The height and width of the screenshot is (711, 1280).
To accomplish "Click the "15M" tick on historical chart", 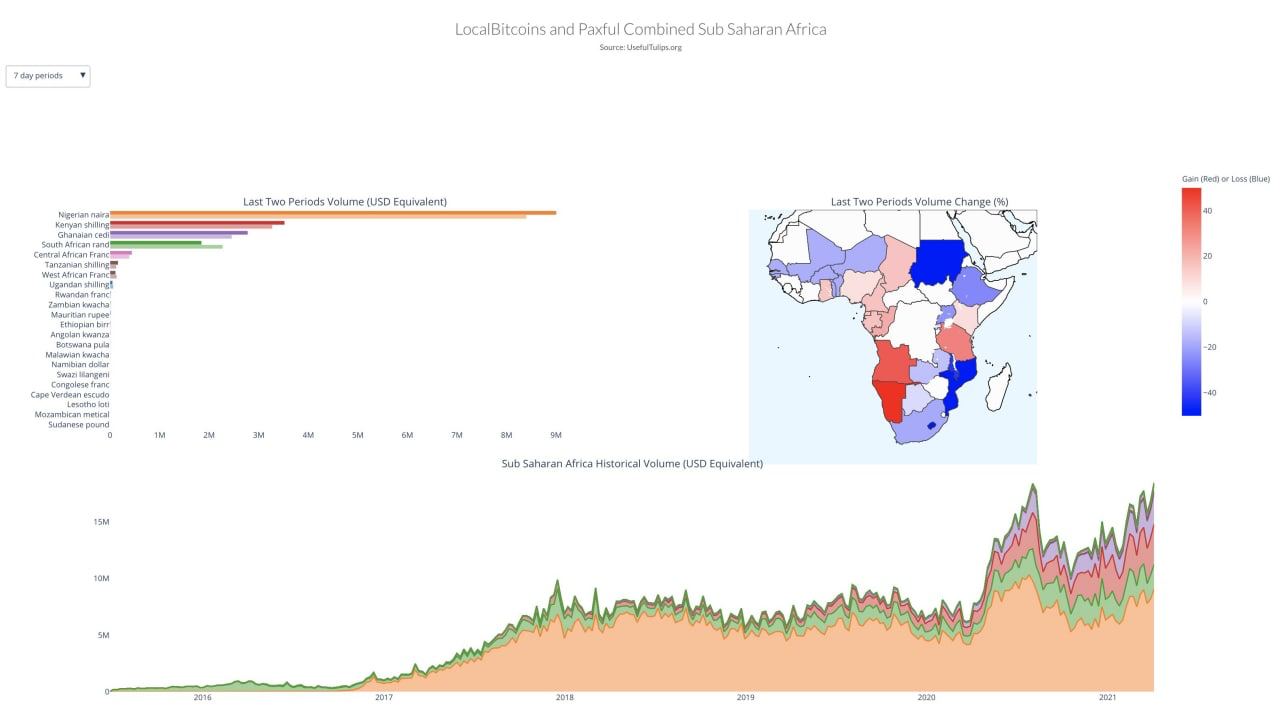I will tap(101, 522).
